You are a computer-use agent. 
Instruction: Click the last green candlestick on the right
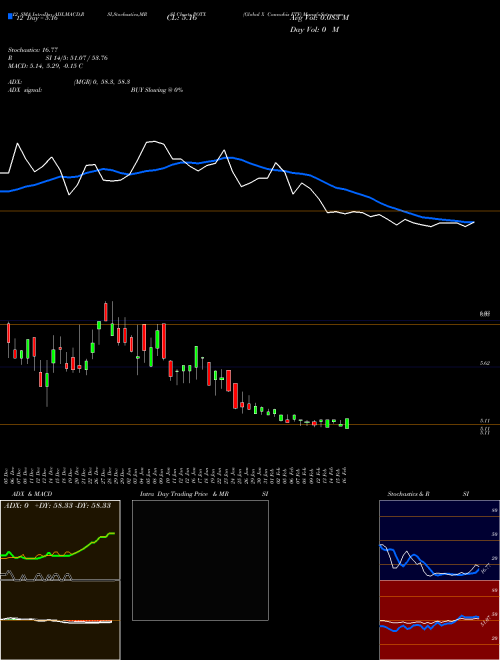347,423
